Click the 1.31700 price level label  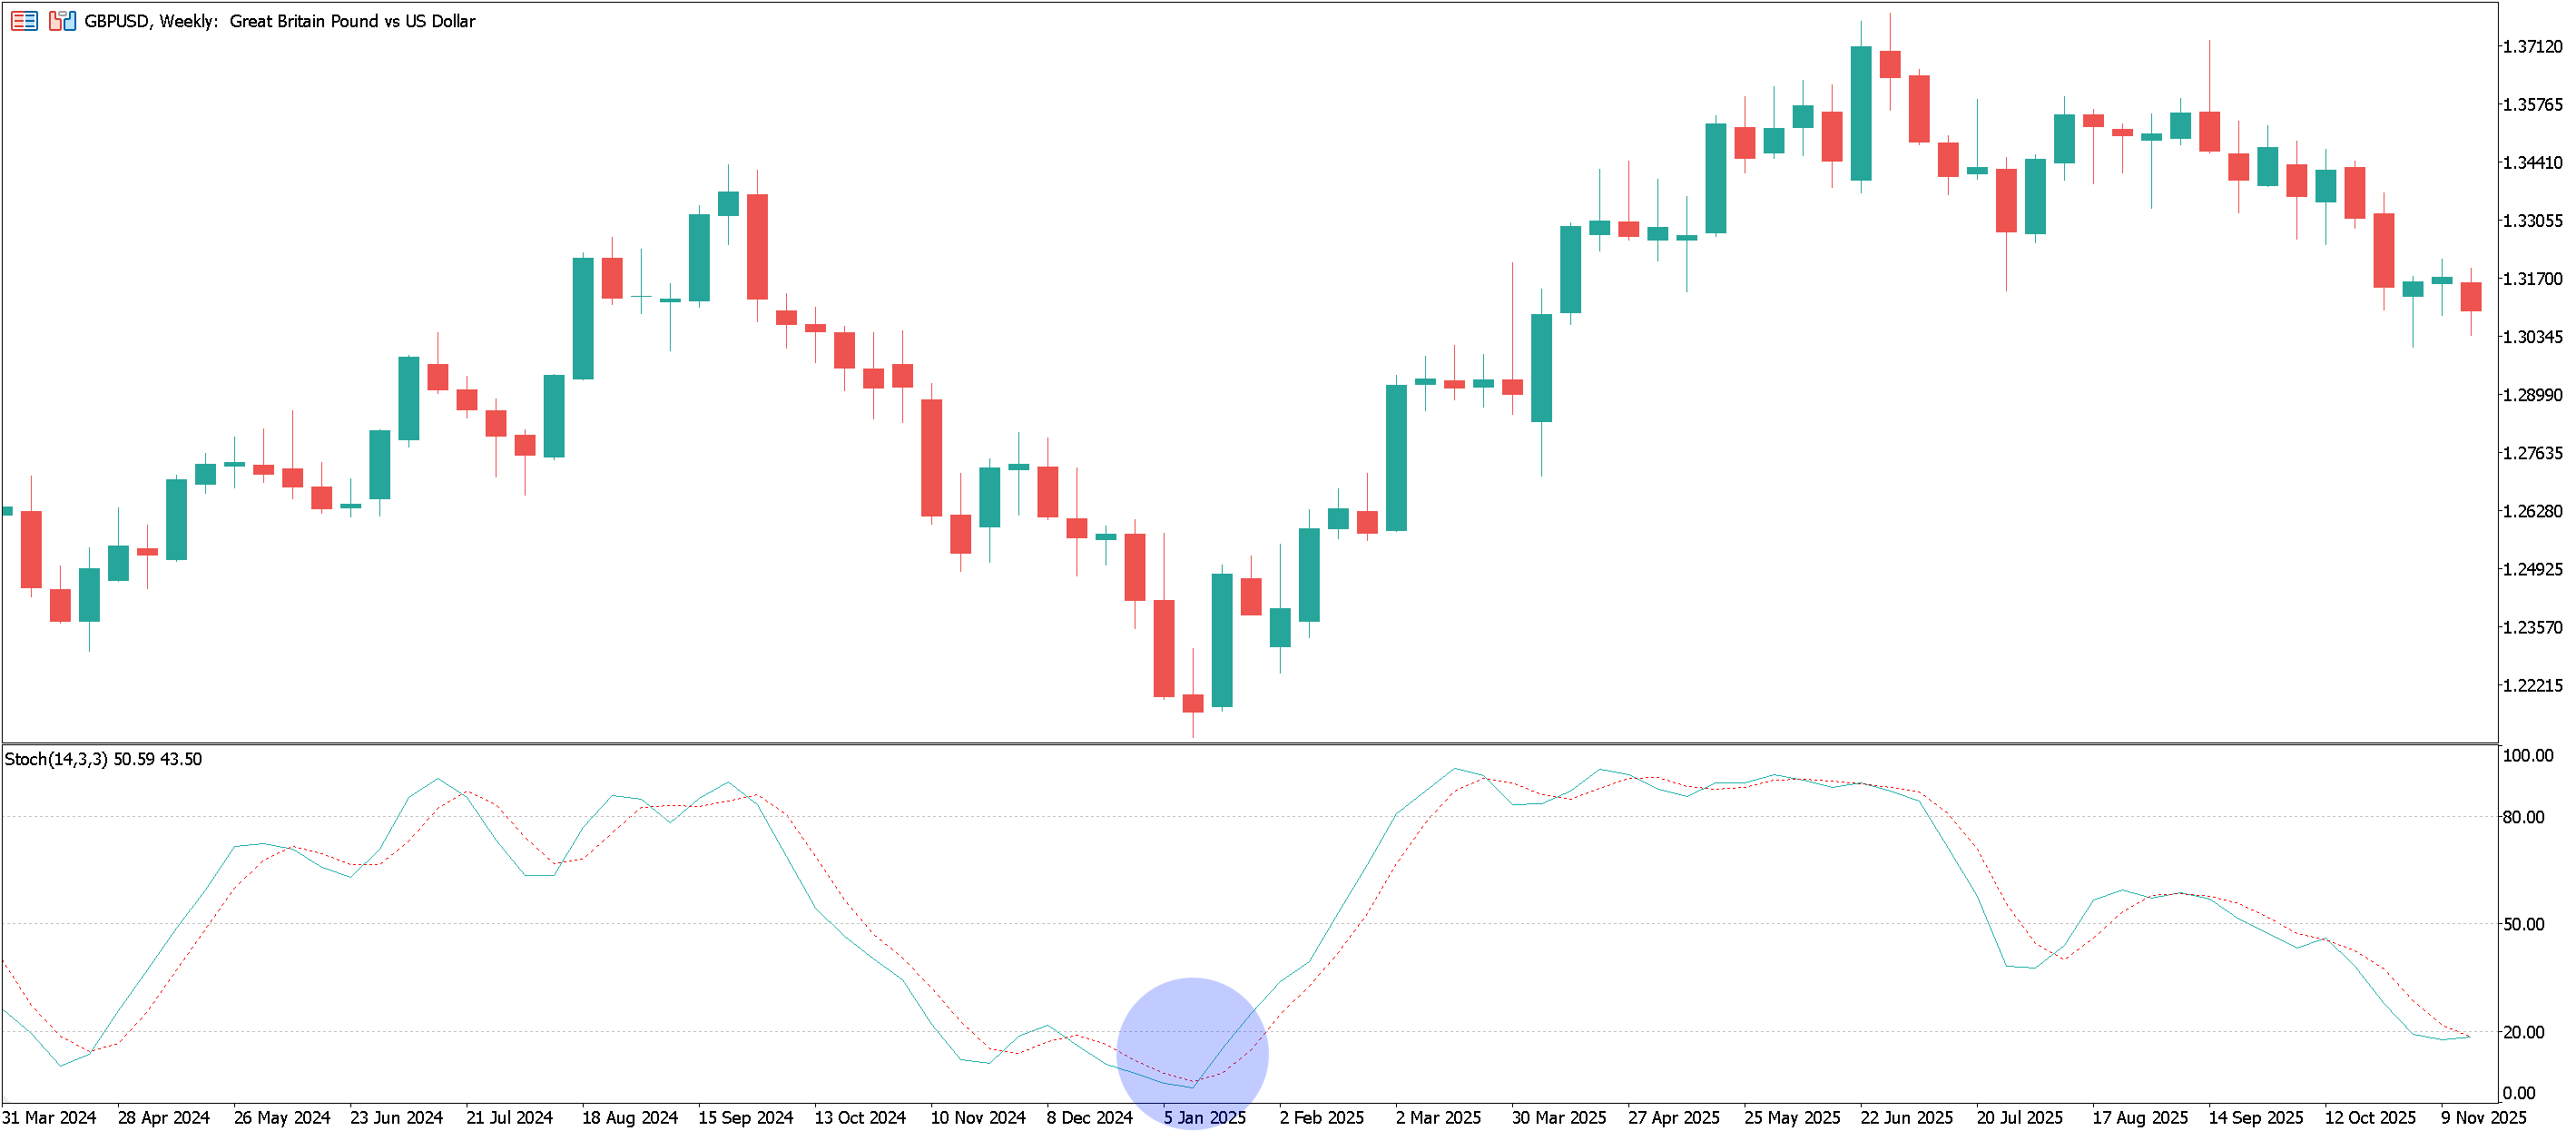tap(2532, 279)
